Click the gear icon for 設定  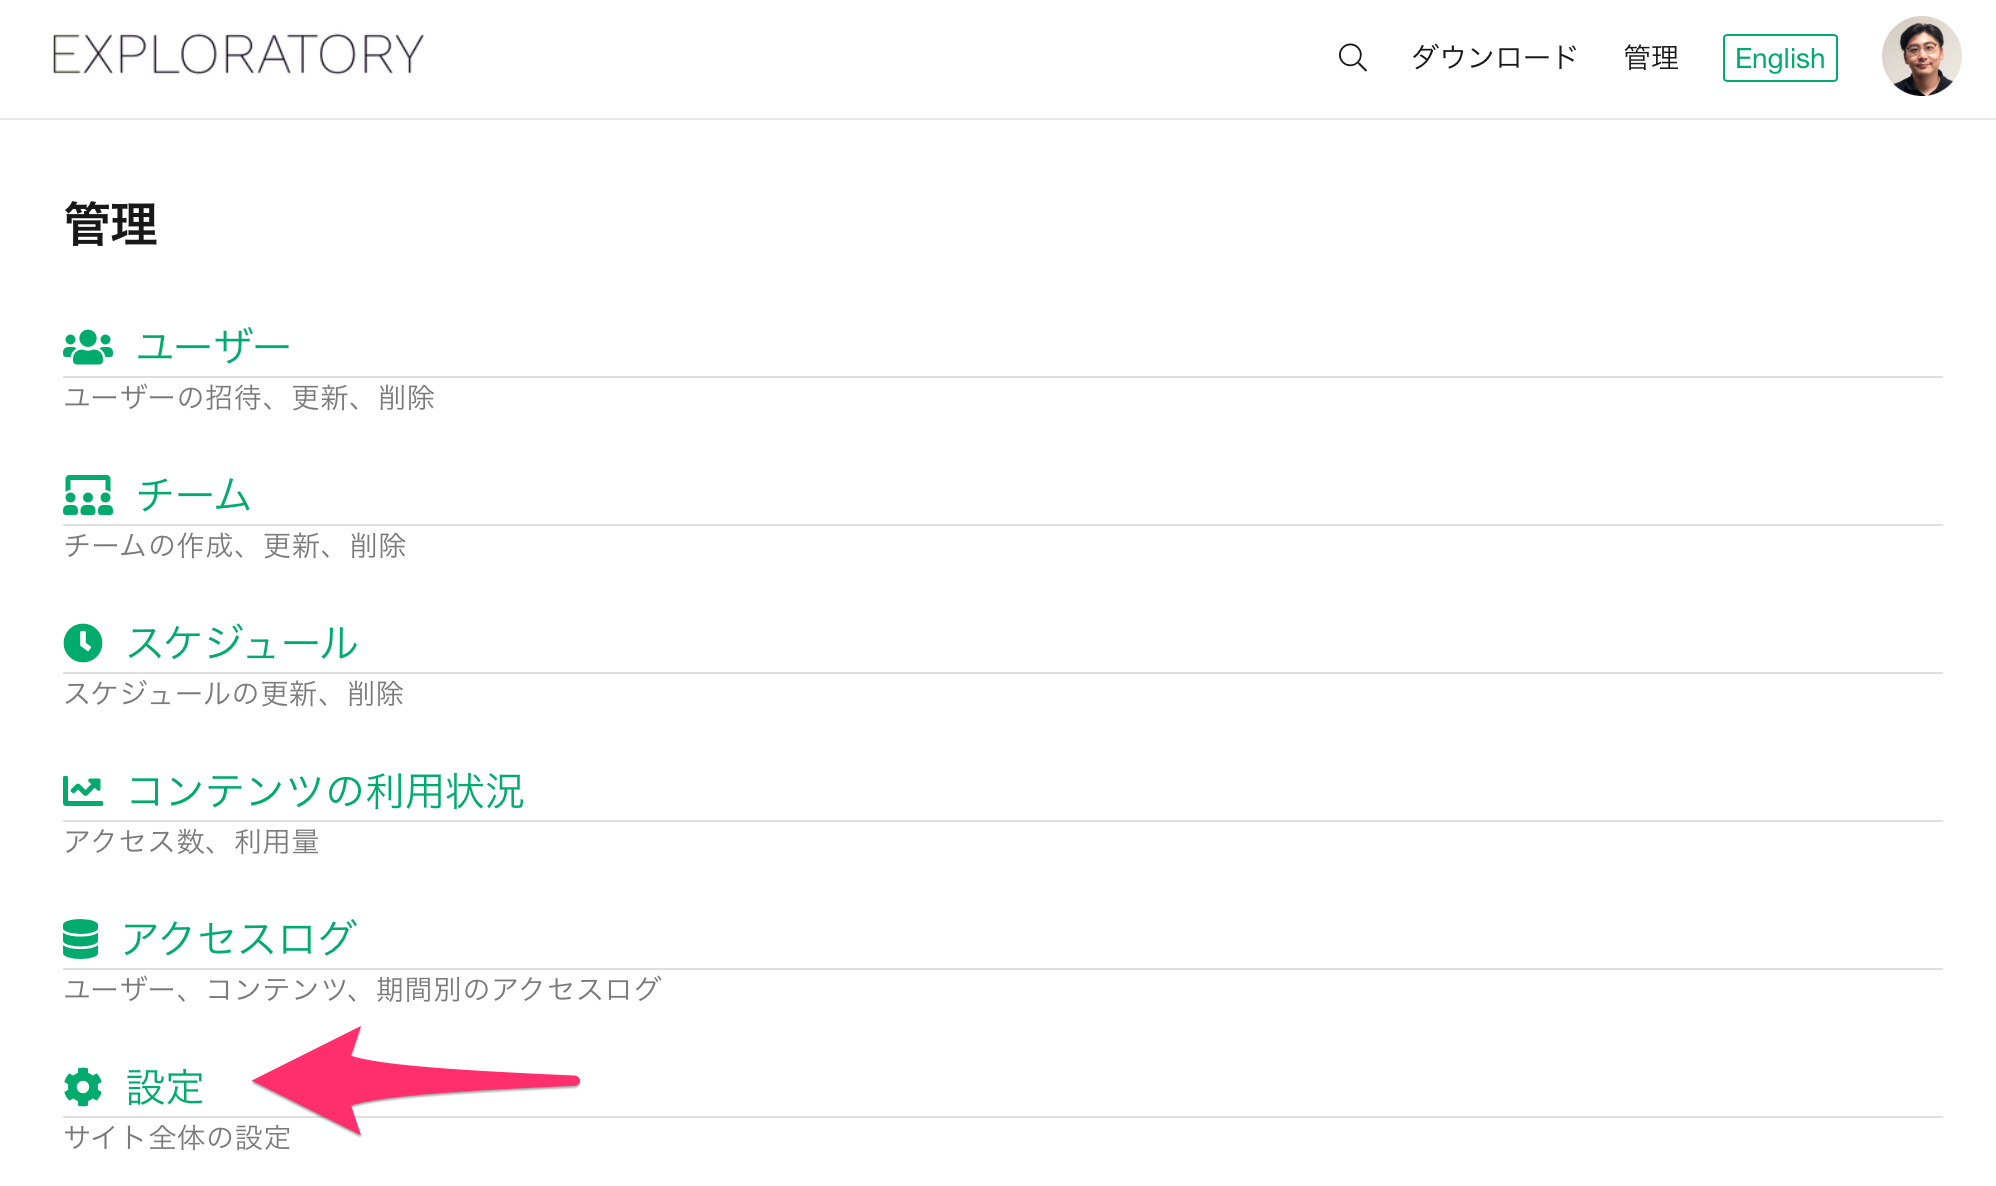click(83, 1087)
